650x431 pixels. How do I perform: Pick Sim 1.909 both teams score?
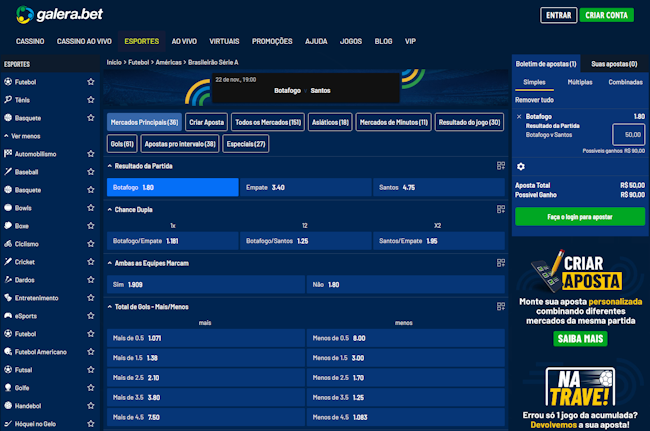(206, 285)
